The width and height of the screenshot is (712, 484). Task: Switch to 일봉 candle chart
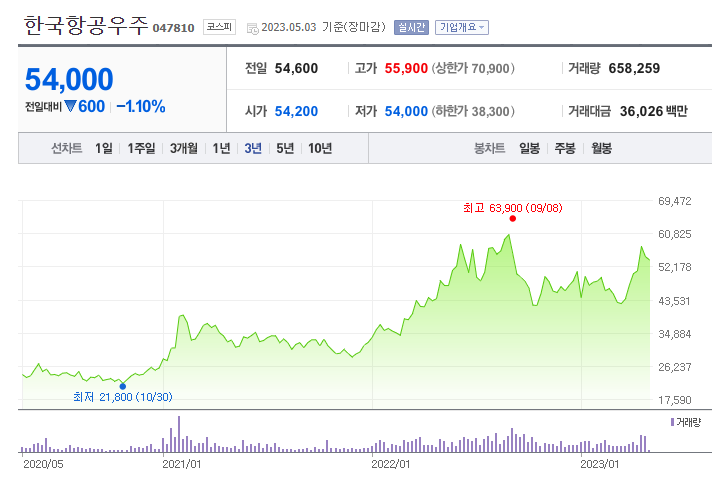(x=529, y=148)
